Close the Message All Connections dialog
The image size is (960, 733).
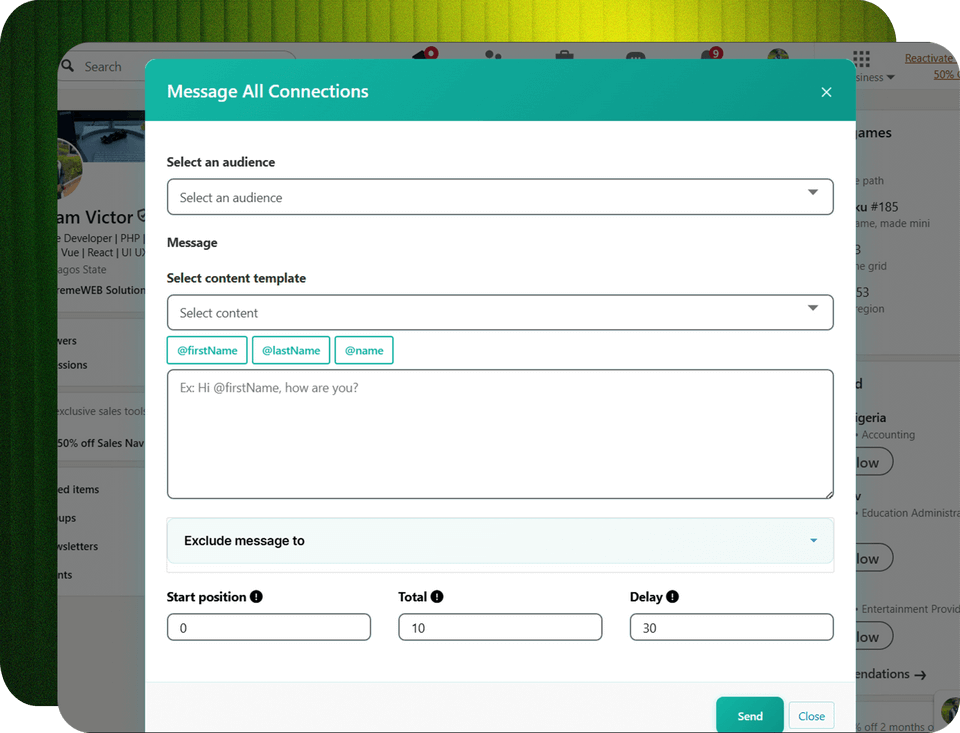826,92
